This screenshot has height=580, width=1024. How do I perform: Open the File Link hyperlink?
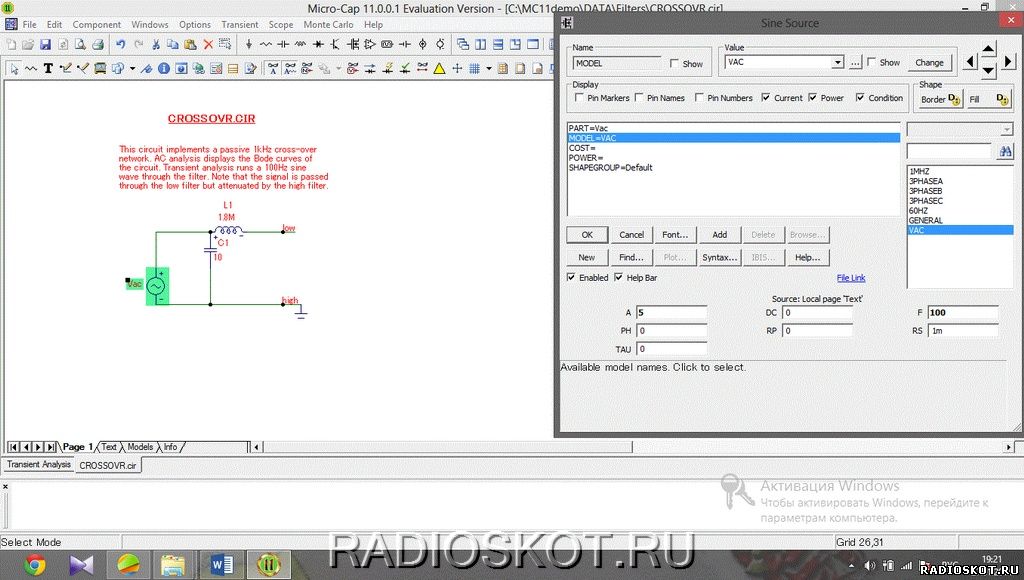[850, 278]
